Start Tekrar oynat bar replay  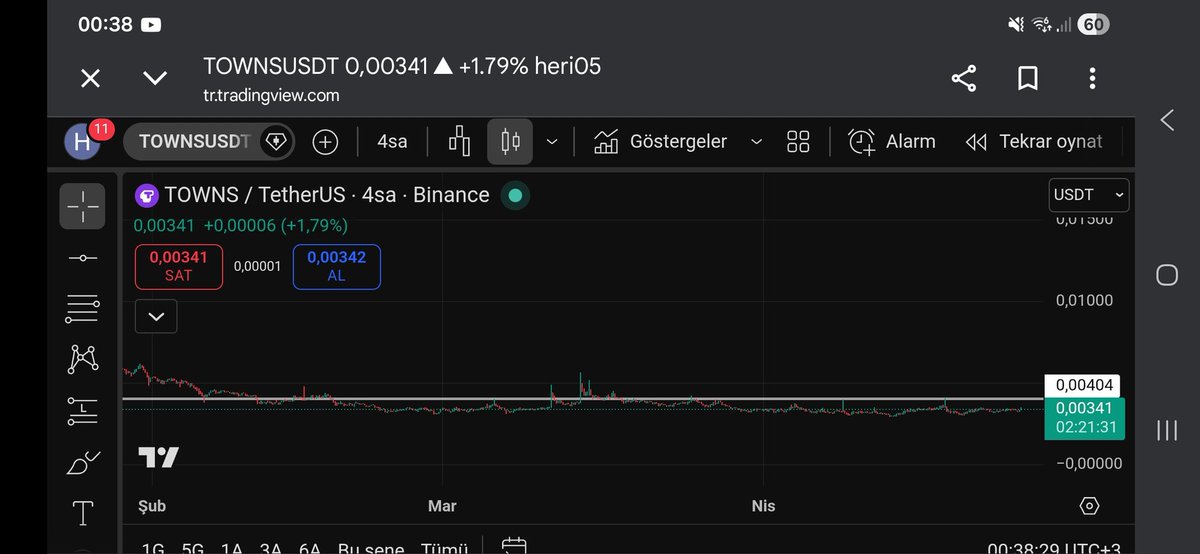point(1034,142)
